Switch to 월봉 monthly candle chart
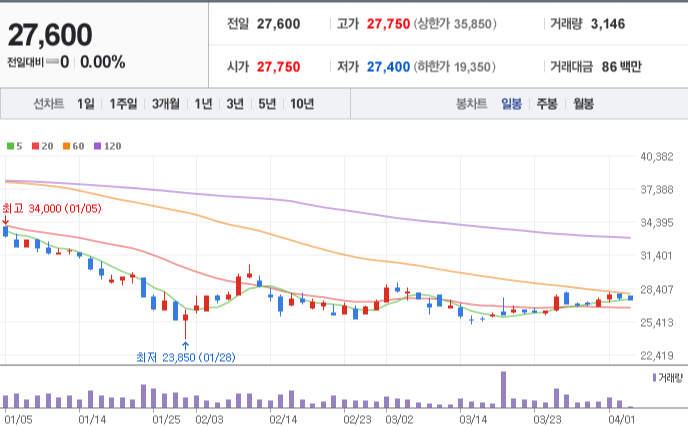The image size is (688, 426). point(584,104)
